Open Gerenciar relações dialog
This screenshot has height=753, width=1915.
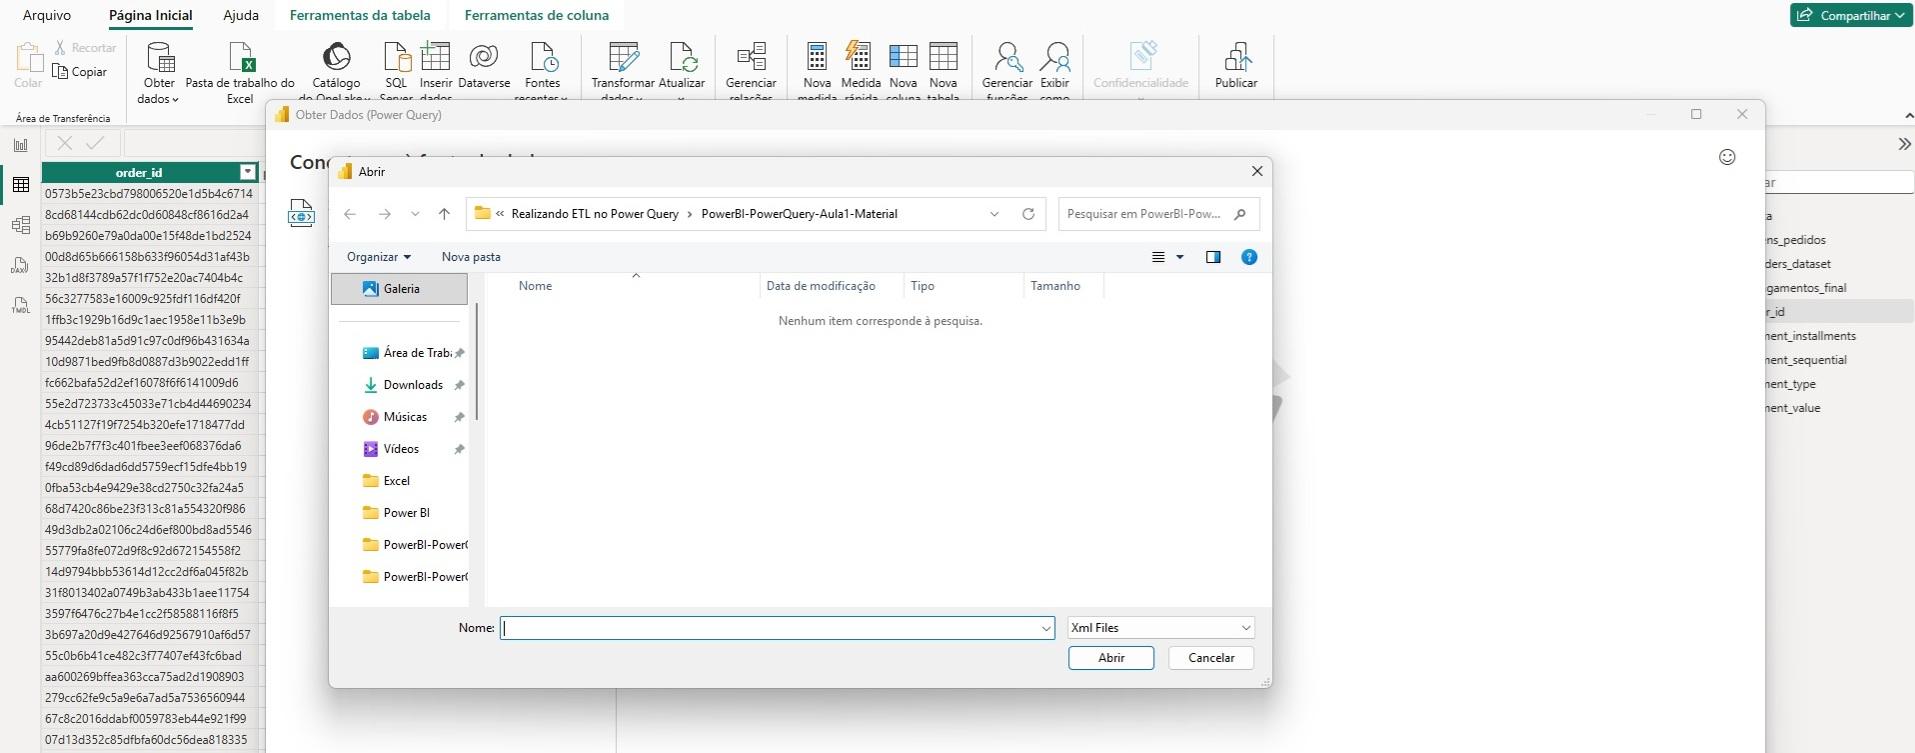point(751,72)
